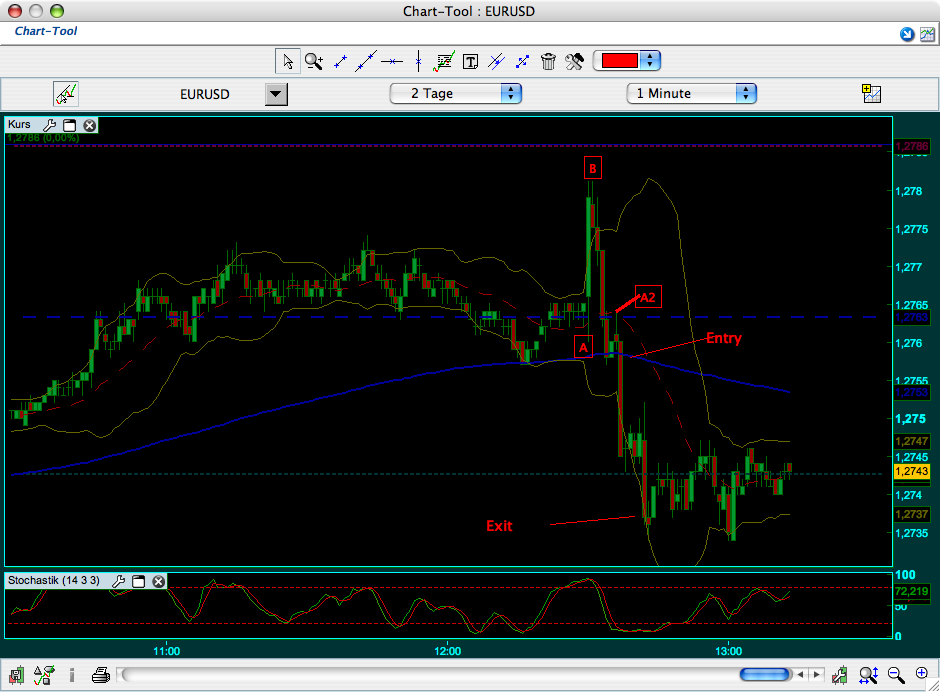The width and height of the screenshot is (940, 692).
Task: Choose the horizontal line tool
Action: click(392, 61)
